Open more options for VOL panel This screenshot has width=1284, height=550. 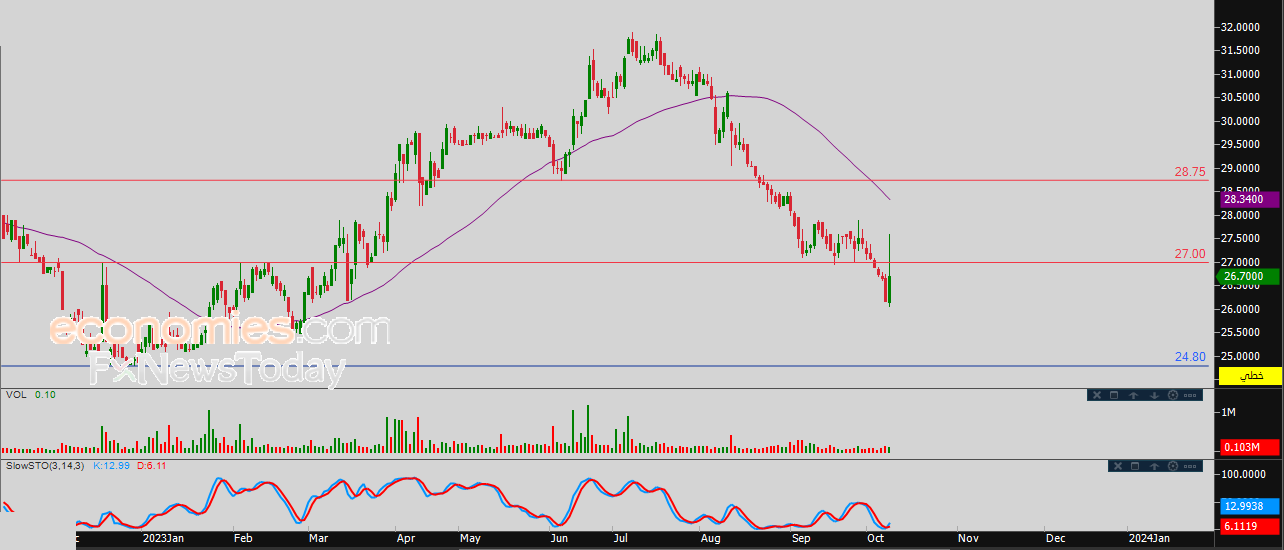(x=1190, y=395)
